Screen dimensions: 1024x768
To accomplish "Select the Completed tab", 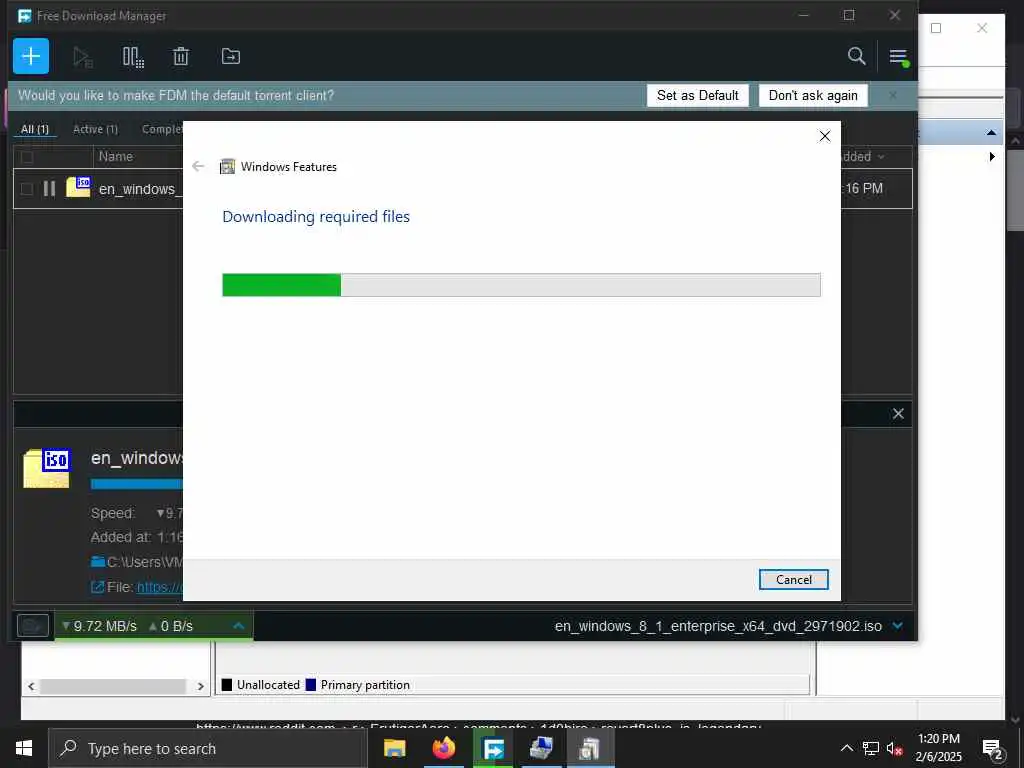I will (x=162, y=129).
